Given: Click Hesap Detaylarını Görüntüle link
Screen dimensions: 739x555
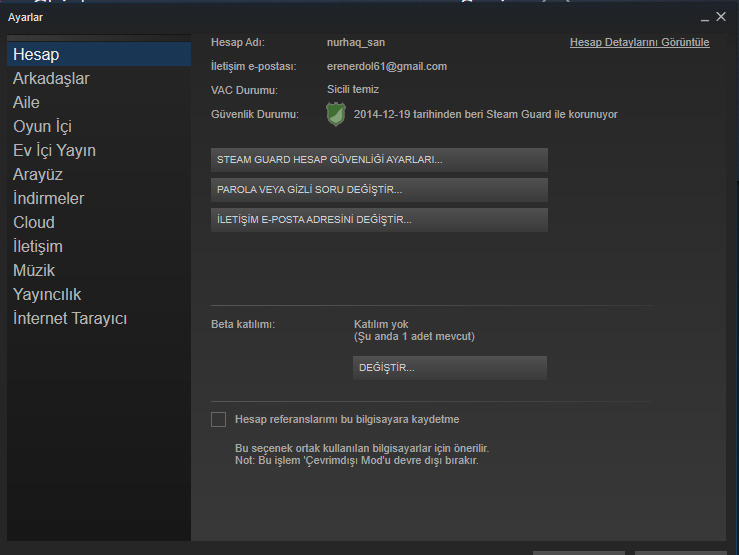Looking at the screenshot, I should (x=640, y=42).
